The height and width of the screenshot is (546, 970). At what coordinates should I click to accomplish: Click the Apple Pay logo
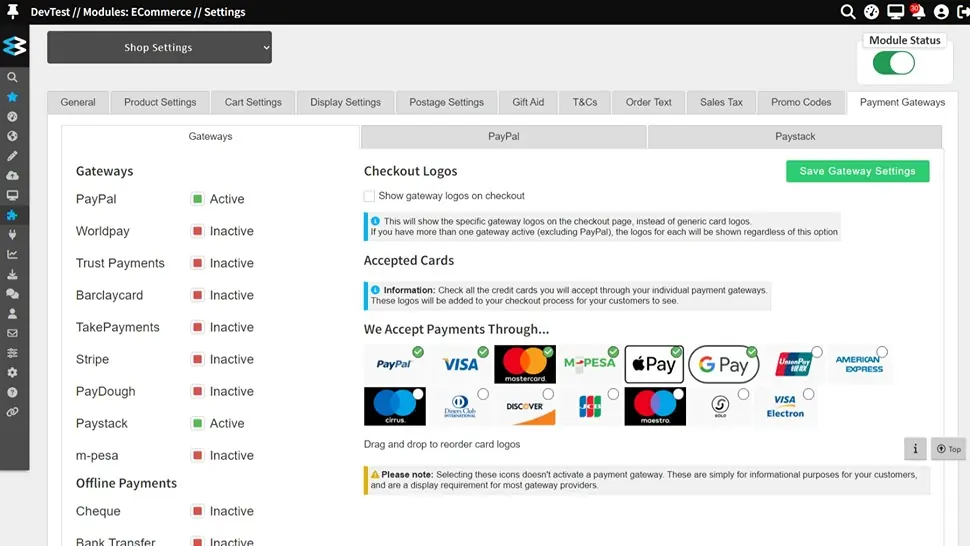click(x=654, y=364)
